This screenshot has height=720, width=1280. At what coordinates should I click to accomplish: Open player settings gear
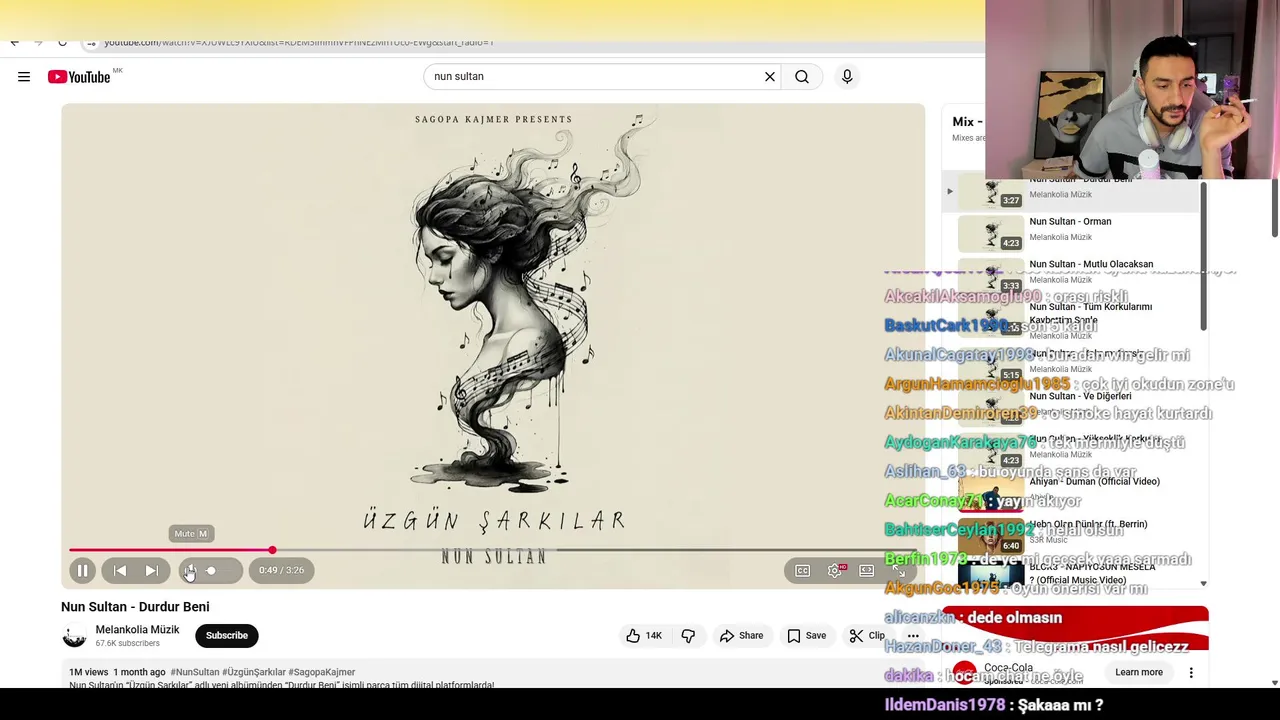pos(835,570)
